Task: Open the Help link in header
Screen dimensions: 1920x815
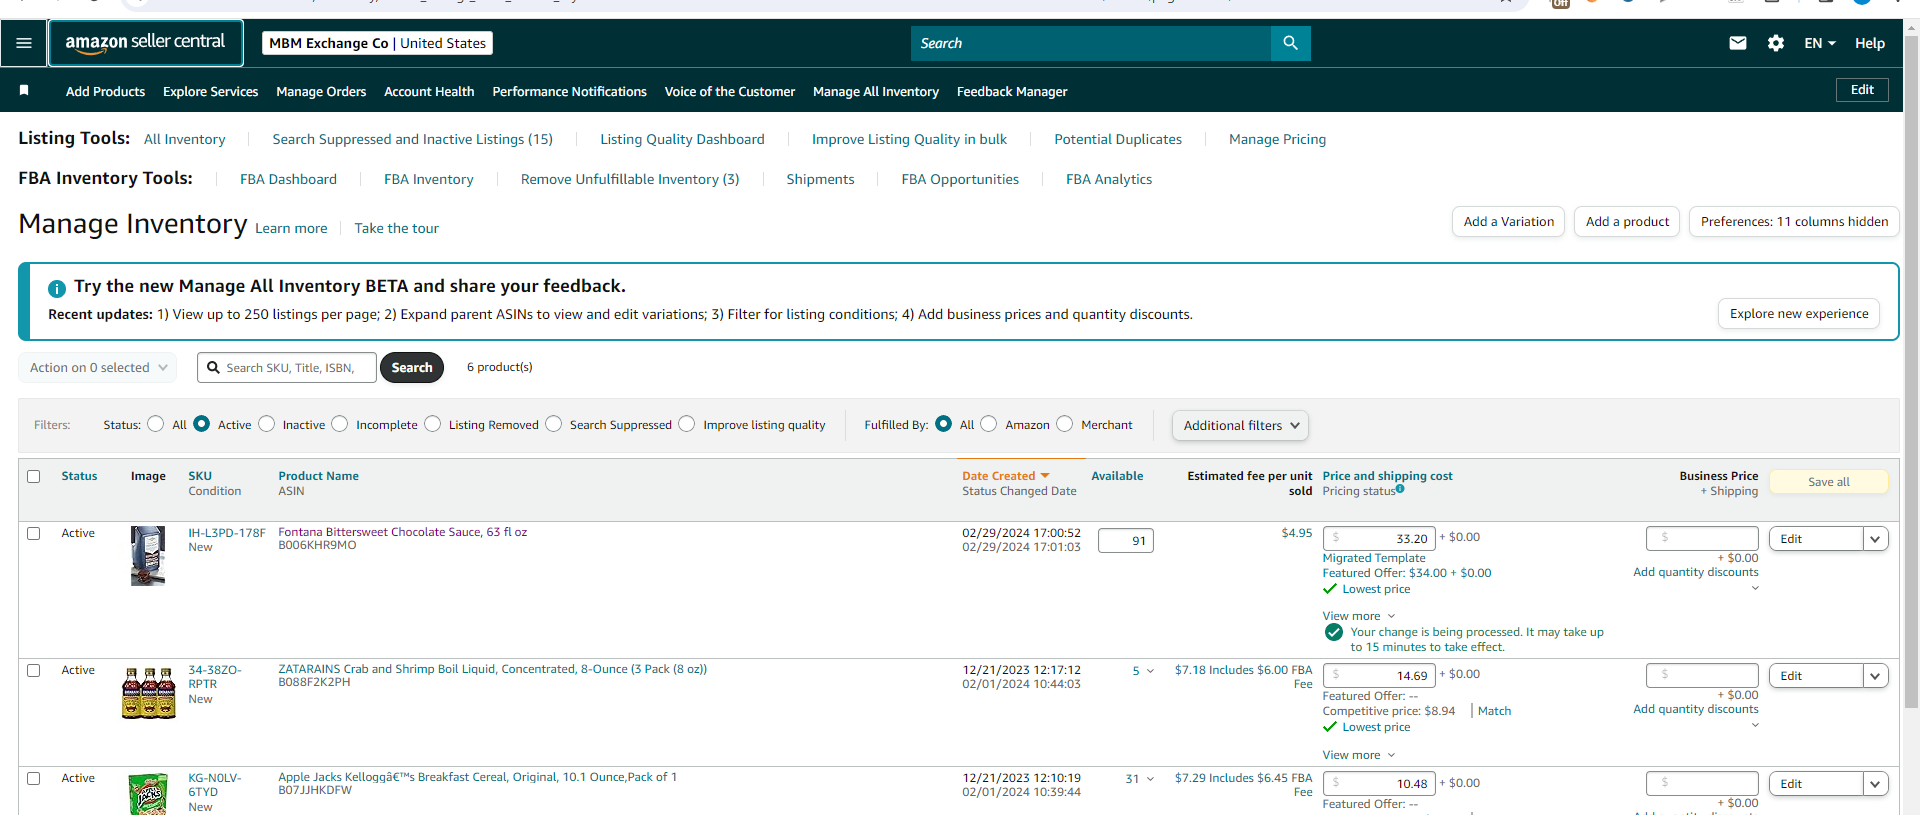Action: tap(1870, 43)
